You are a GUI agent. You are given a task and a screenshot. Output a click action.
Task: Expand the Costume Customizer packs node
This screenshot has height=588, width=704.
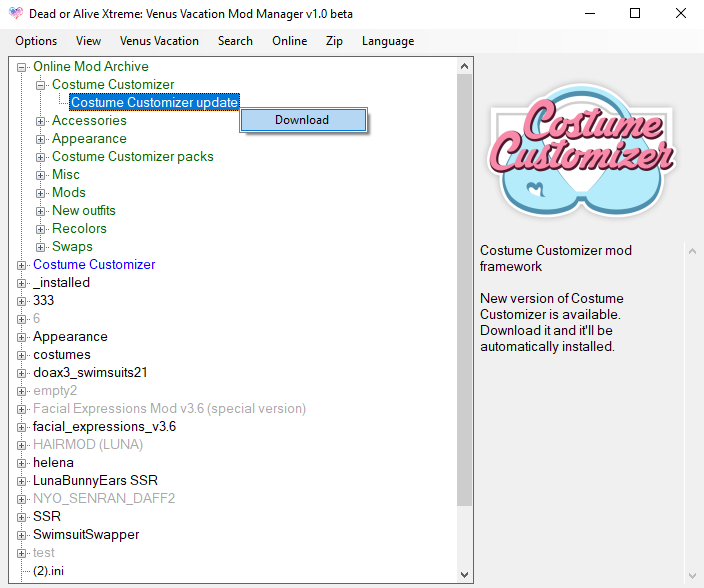pyautogui.click(x=40, y=157)
